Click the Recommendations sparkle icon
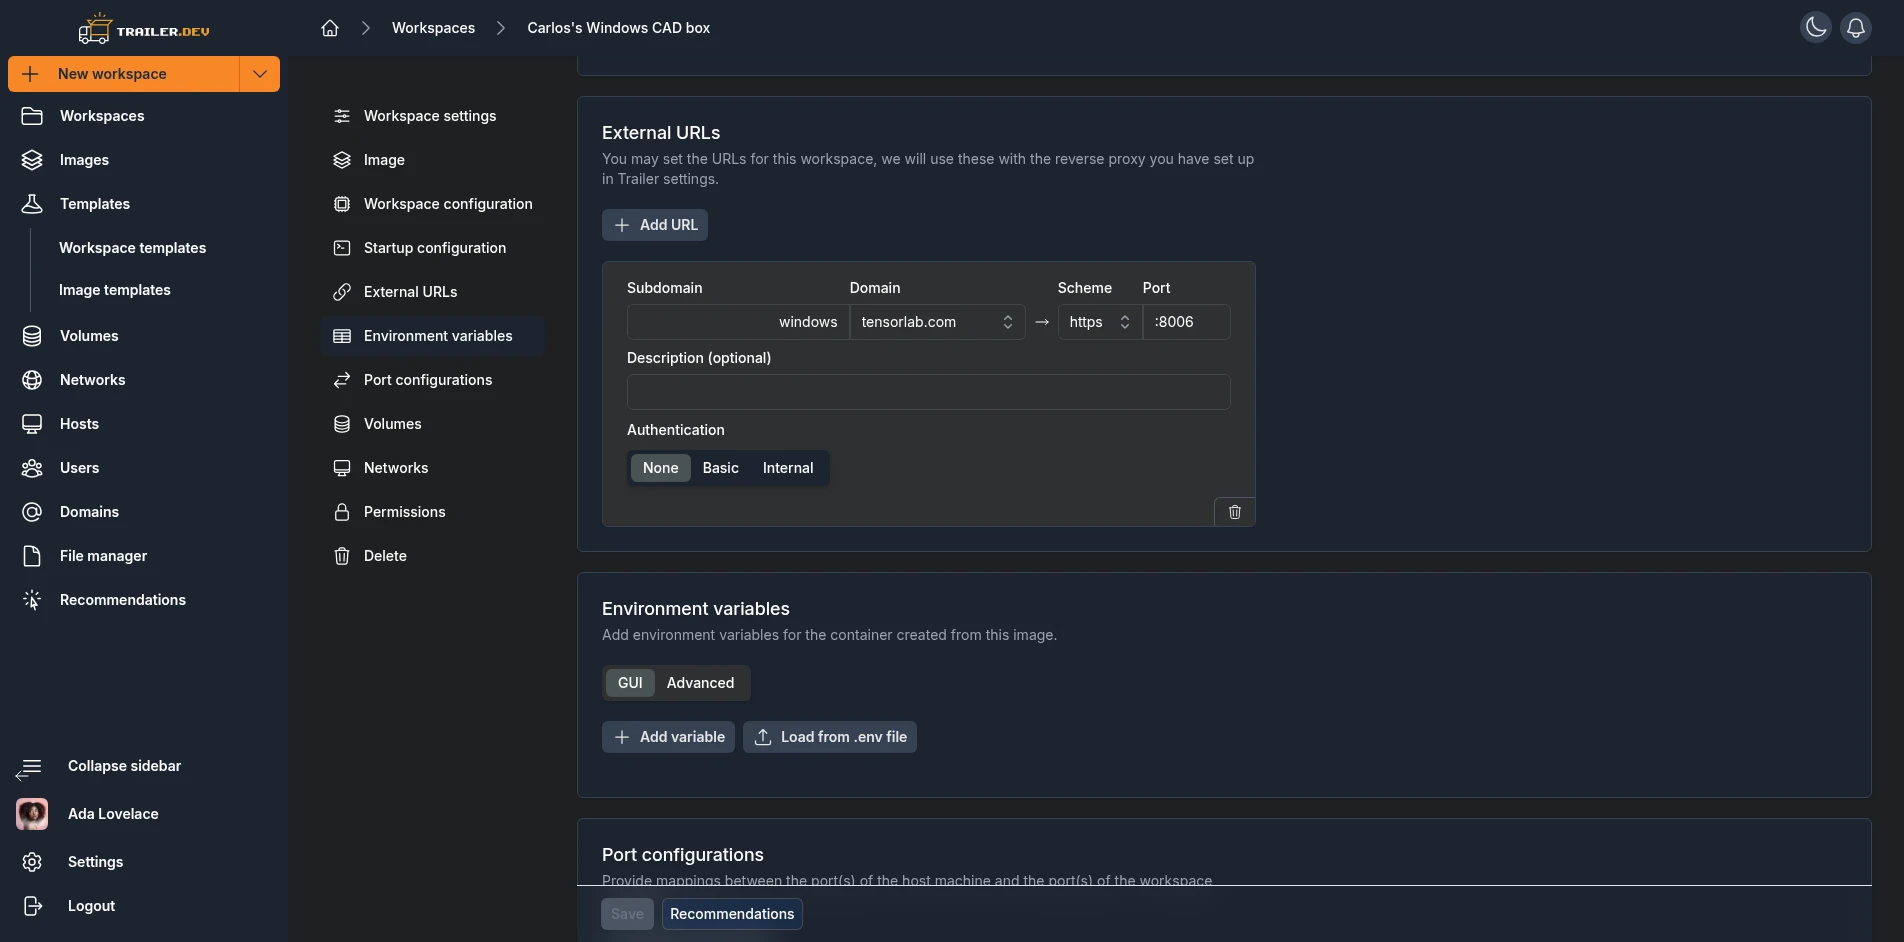Image resolution: width=1904 pixels, height=942 pixels. pos(32,600)
